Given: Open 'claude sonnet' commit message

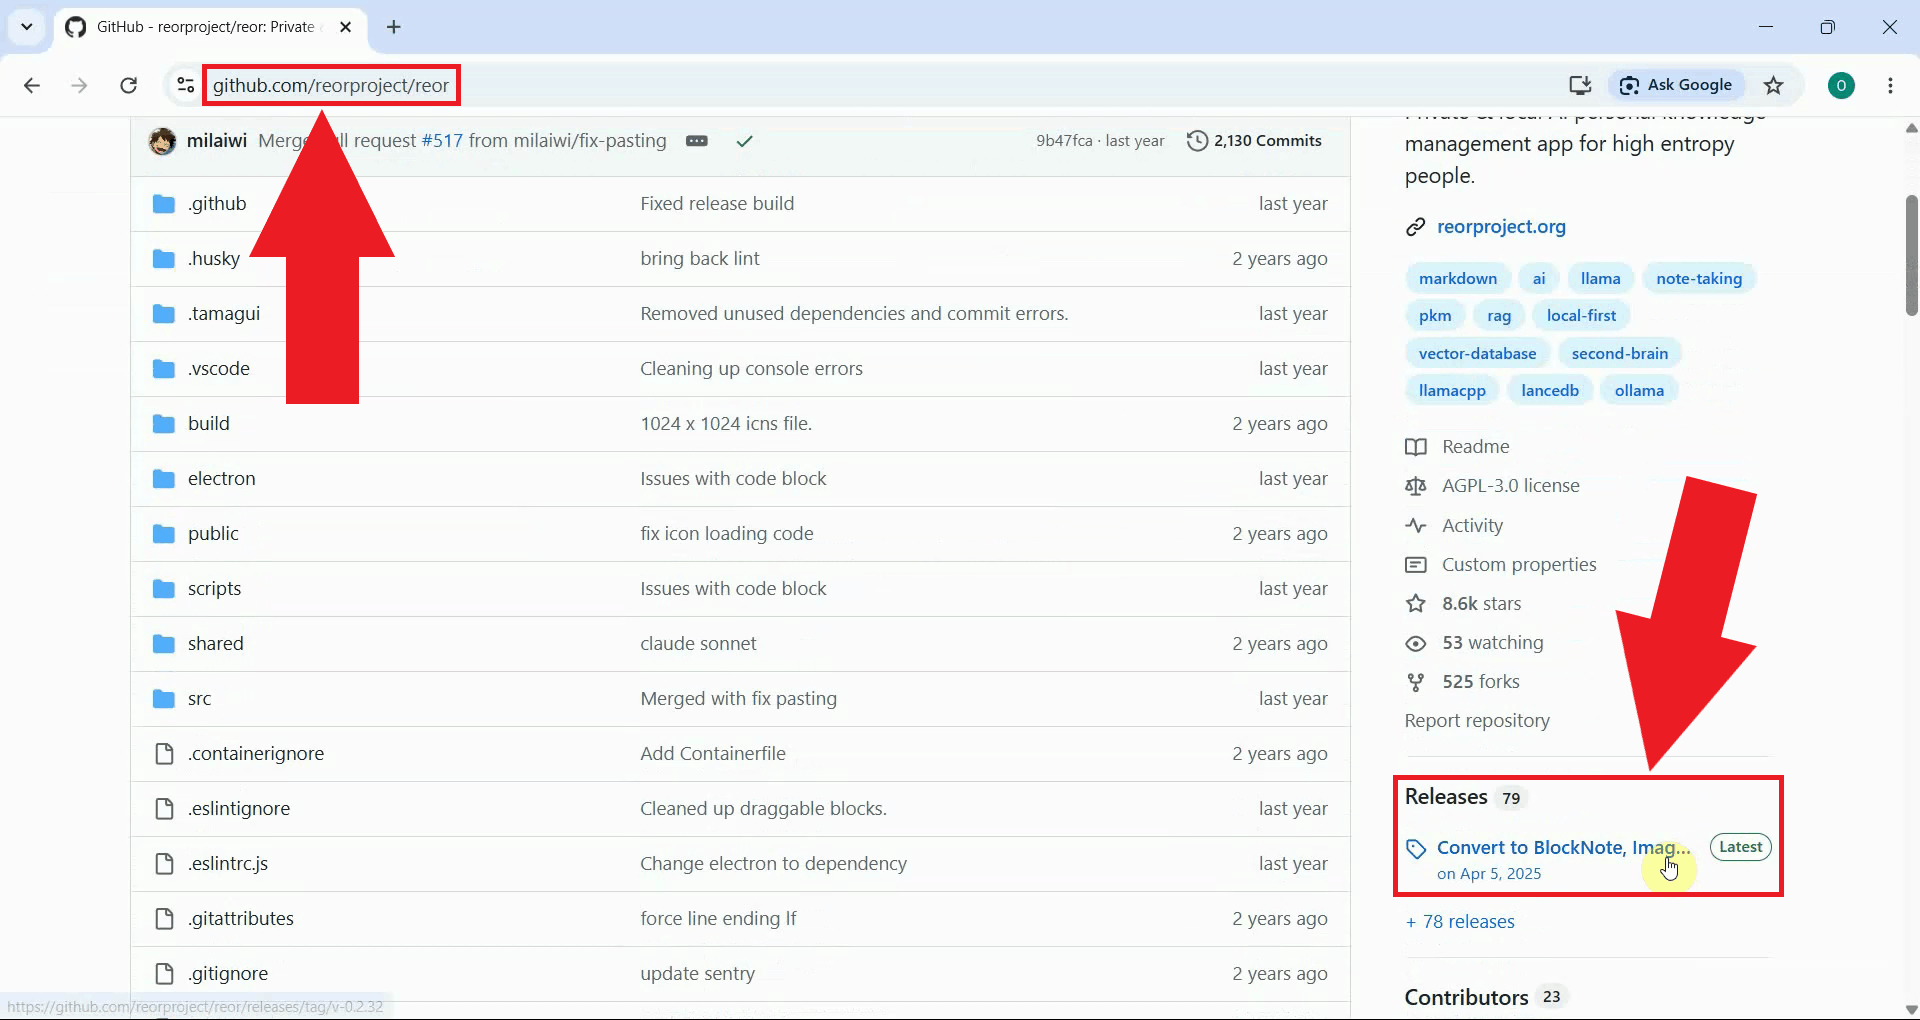Looking at the screenshot, I should 698,644.
